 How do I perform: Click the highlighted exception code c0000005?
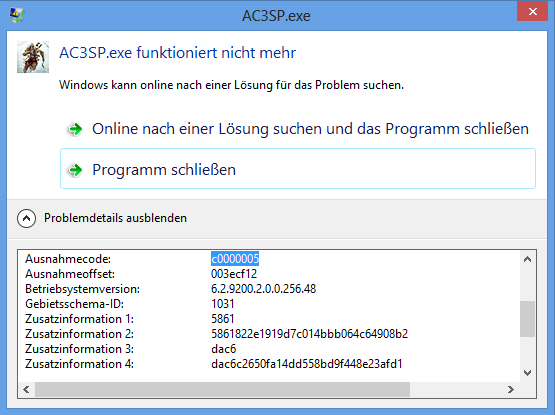[235, 258]
